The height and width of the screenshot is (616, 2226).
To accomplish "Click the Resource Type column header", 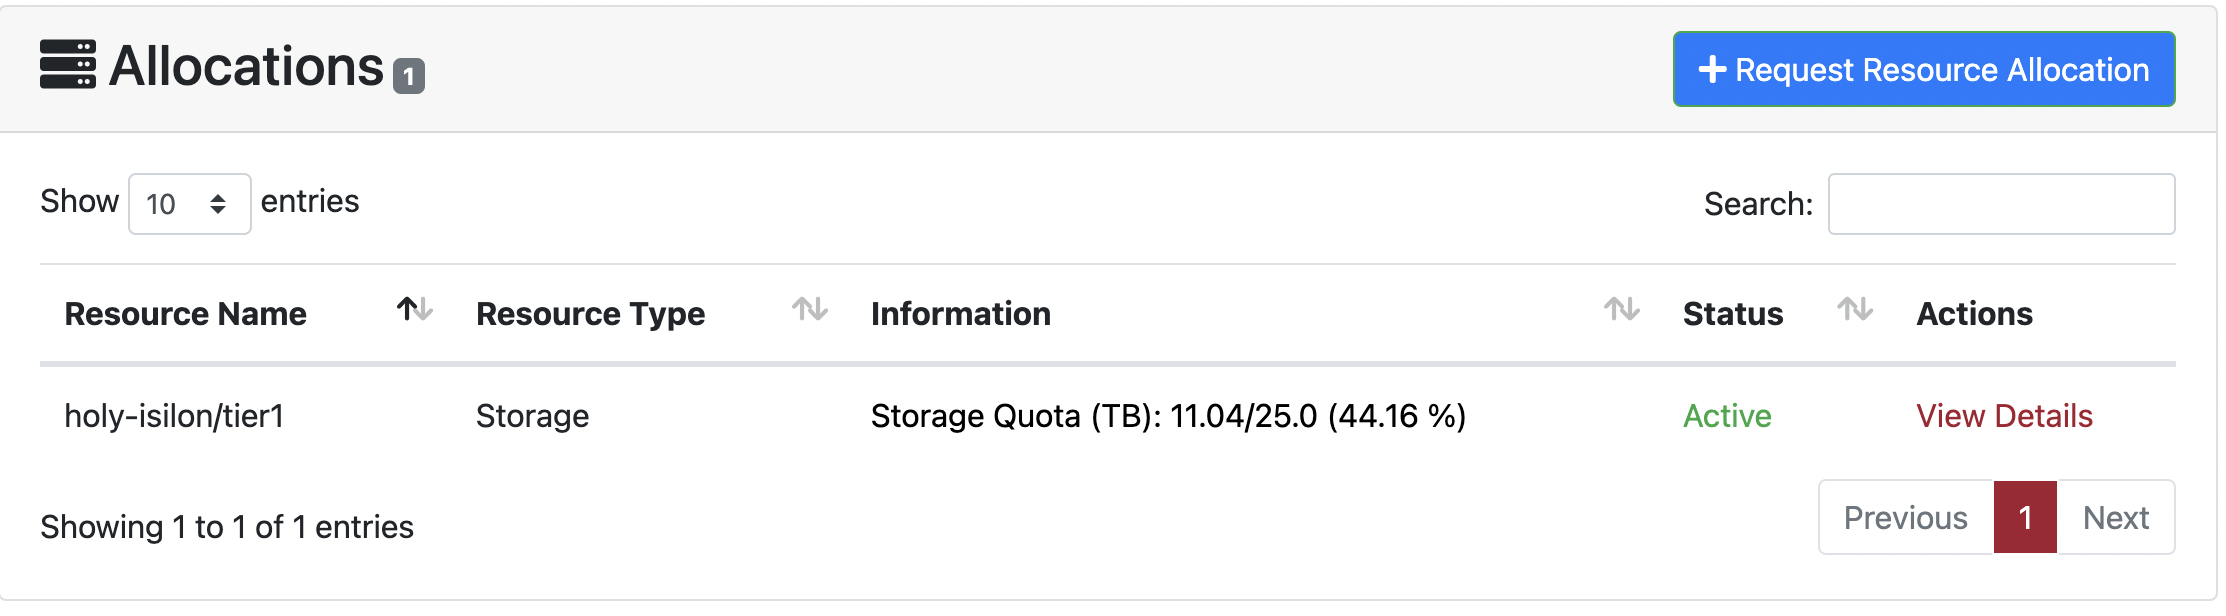I will click(x=591, y=314).
